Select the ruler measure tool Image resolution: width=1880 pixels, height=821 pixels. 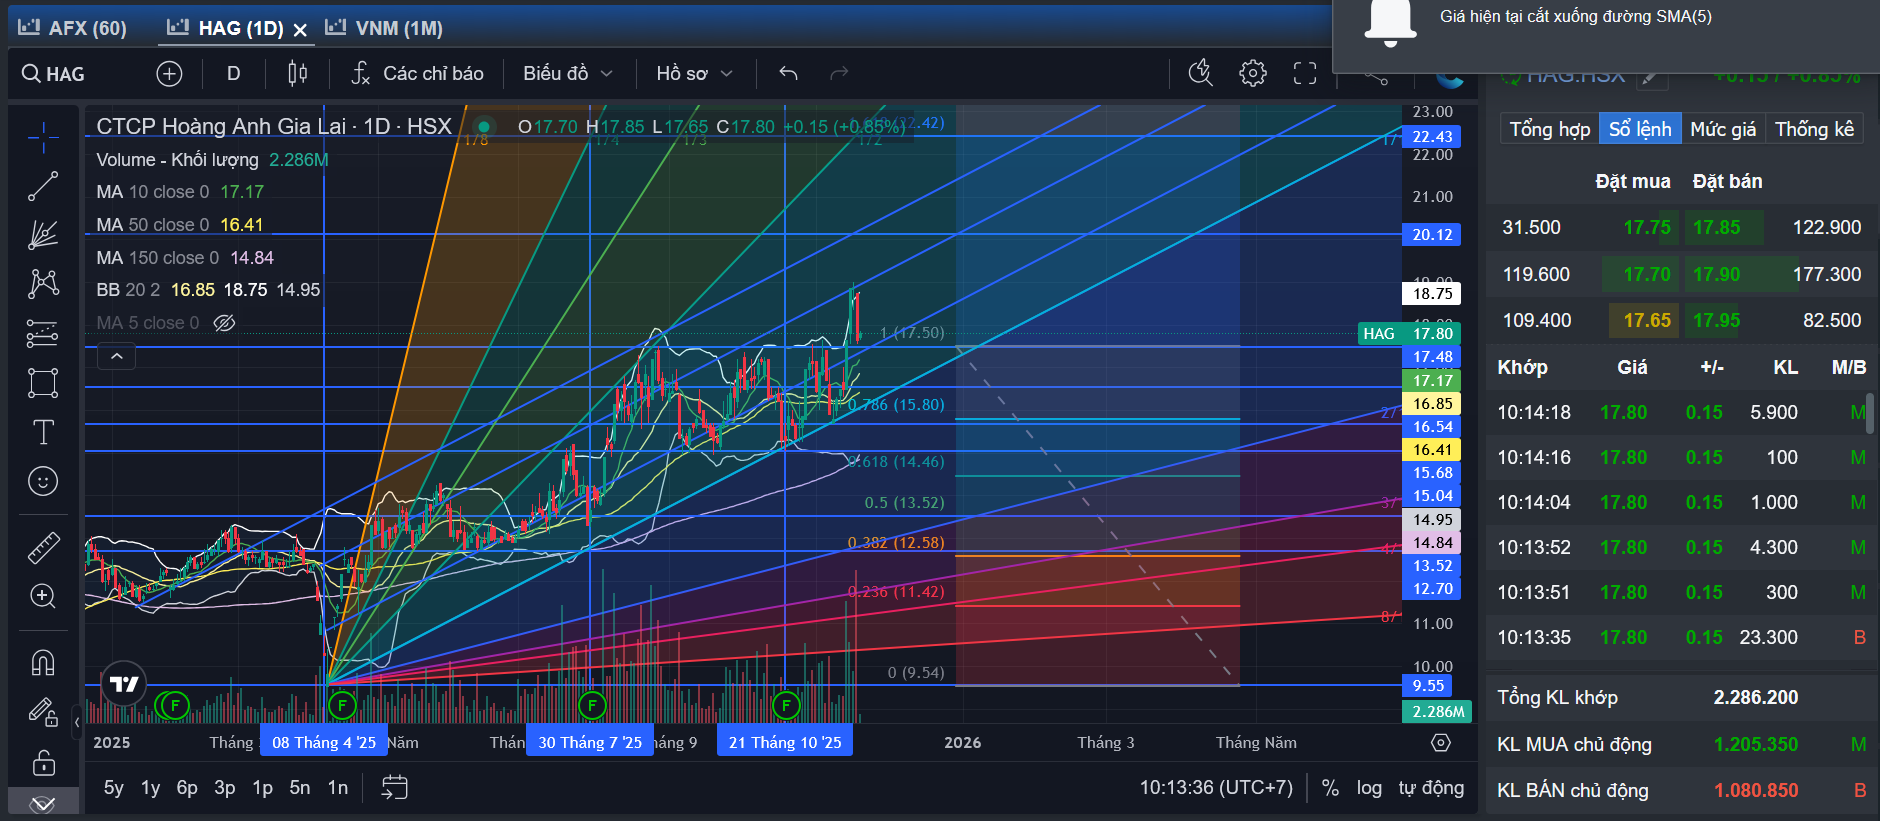pyautogui.click(x=42, y=547)
